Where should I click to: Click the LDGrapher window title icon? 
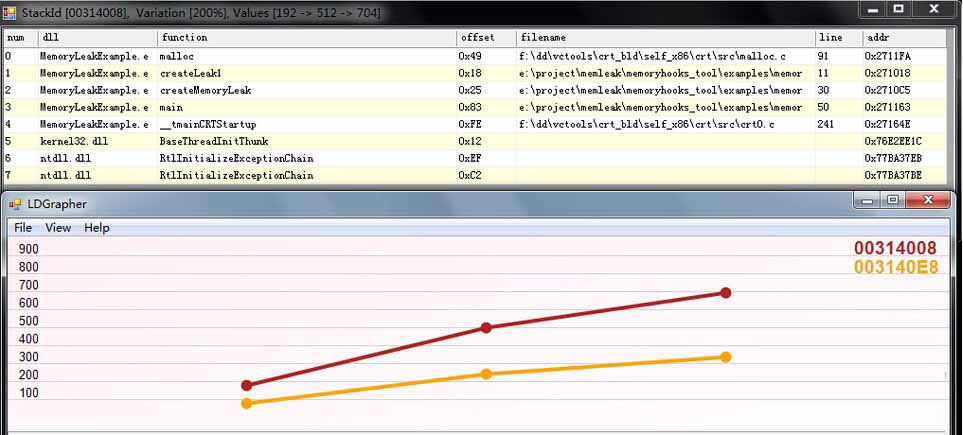coord(14,203)
